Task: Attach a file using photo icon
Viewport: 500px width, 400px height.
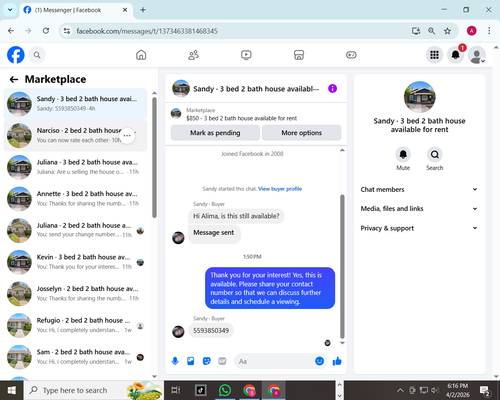Action: 191,361
